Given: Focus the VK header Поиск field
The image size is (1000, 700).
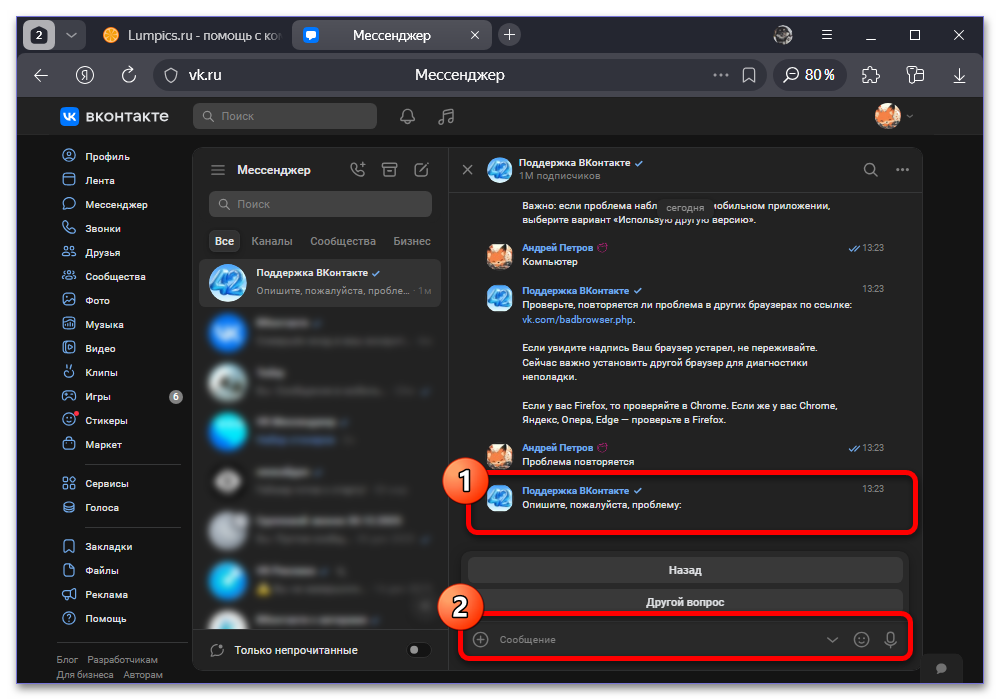Looking at the screenshot, I should [284, 116].
